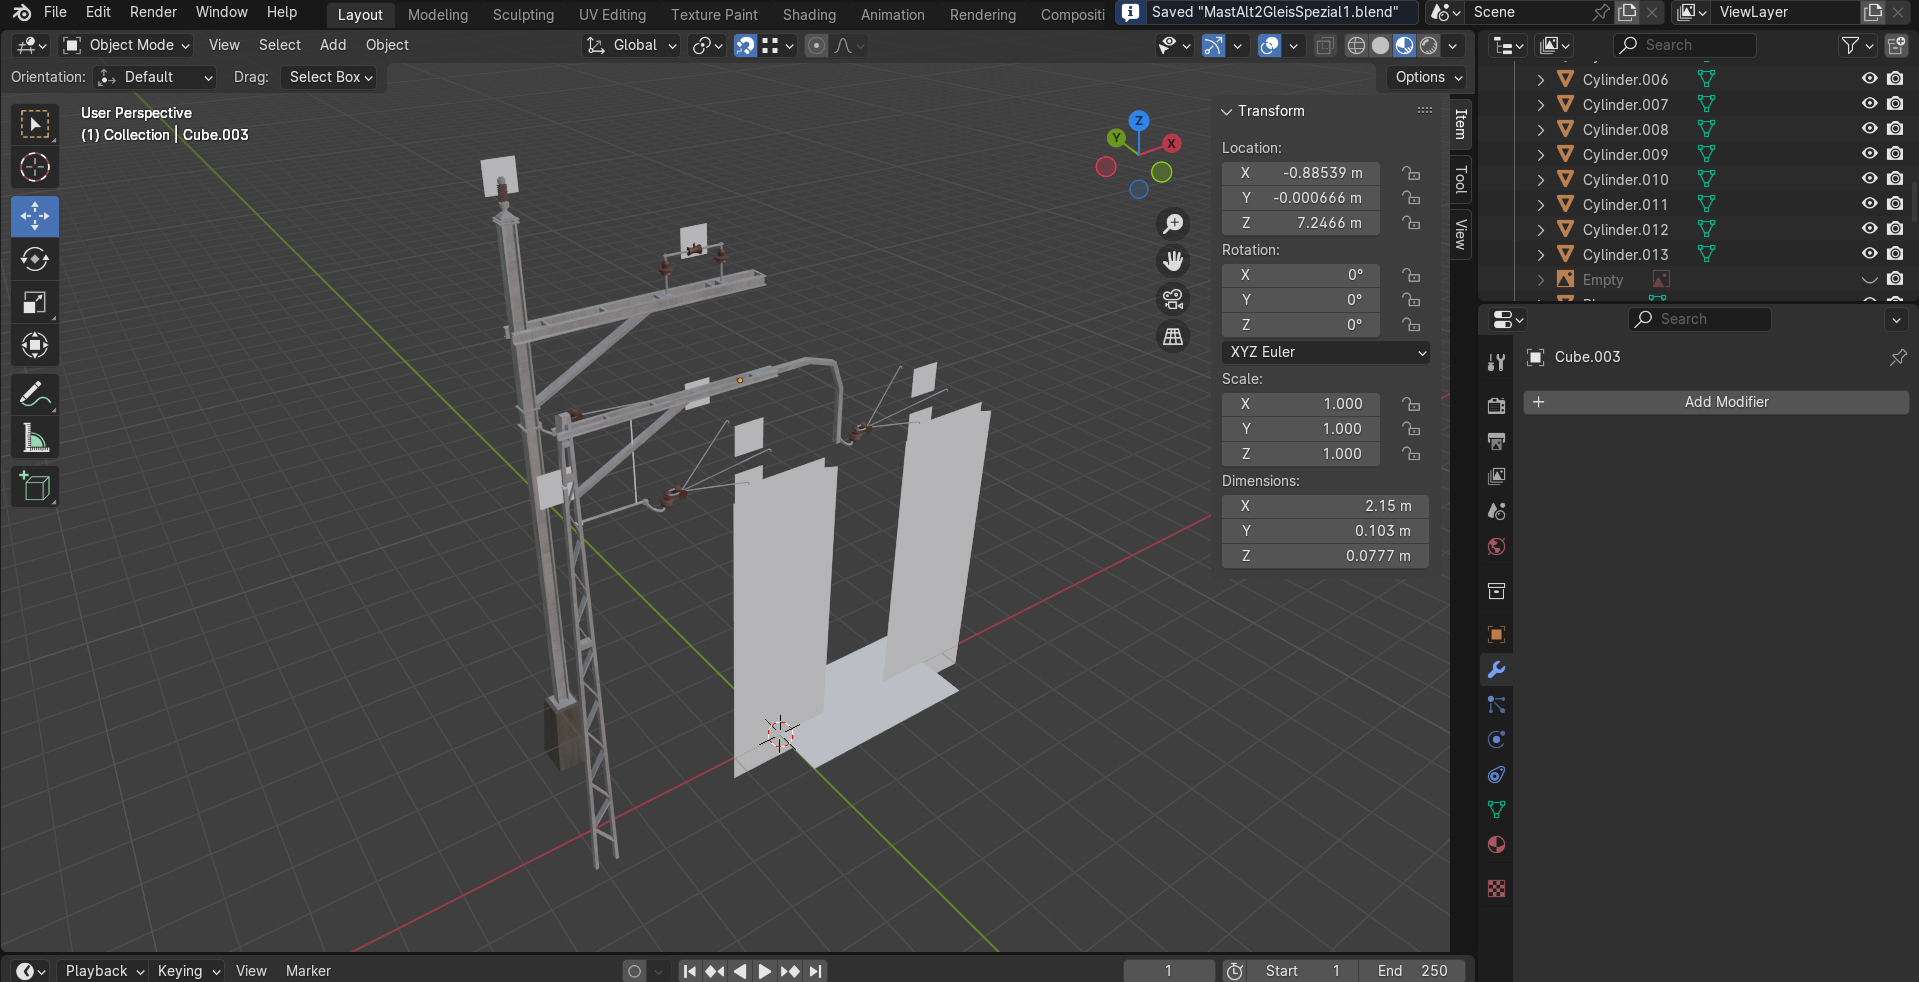
Task: Choose the Scale tool
Action: coord(35,303)
